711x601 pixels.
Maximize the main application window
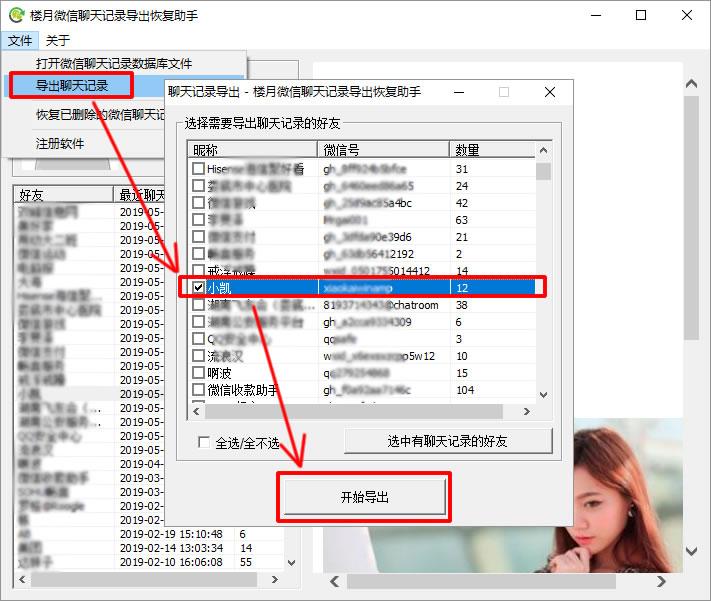click(x=641, y=15)
